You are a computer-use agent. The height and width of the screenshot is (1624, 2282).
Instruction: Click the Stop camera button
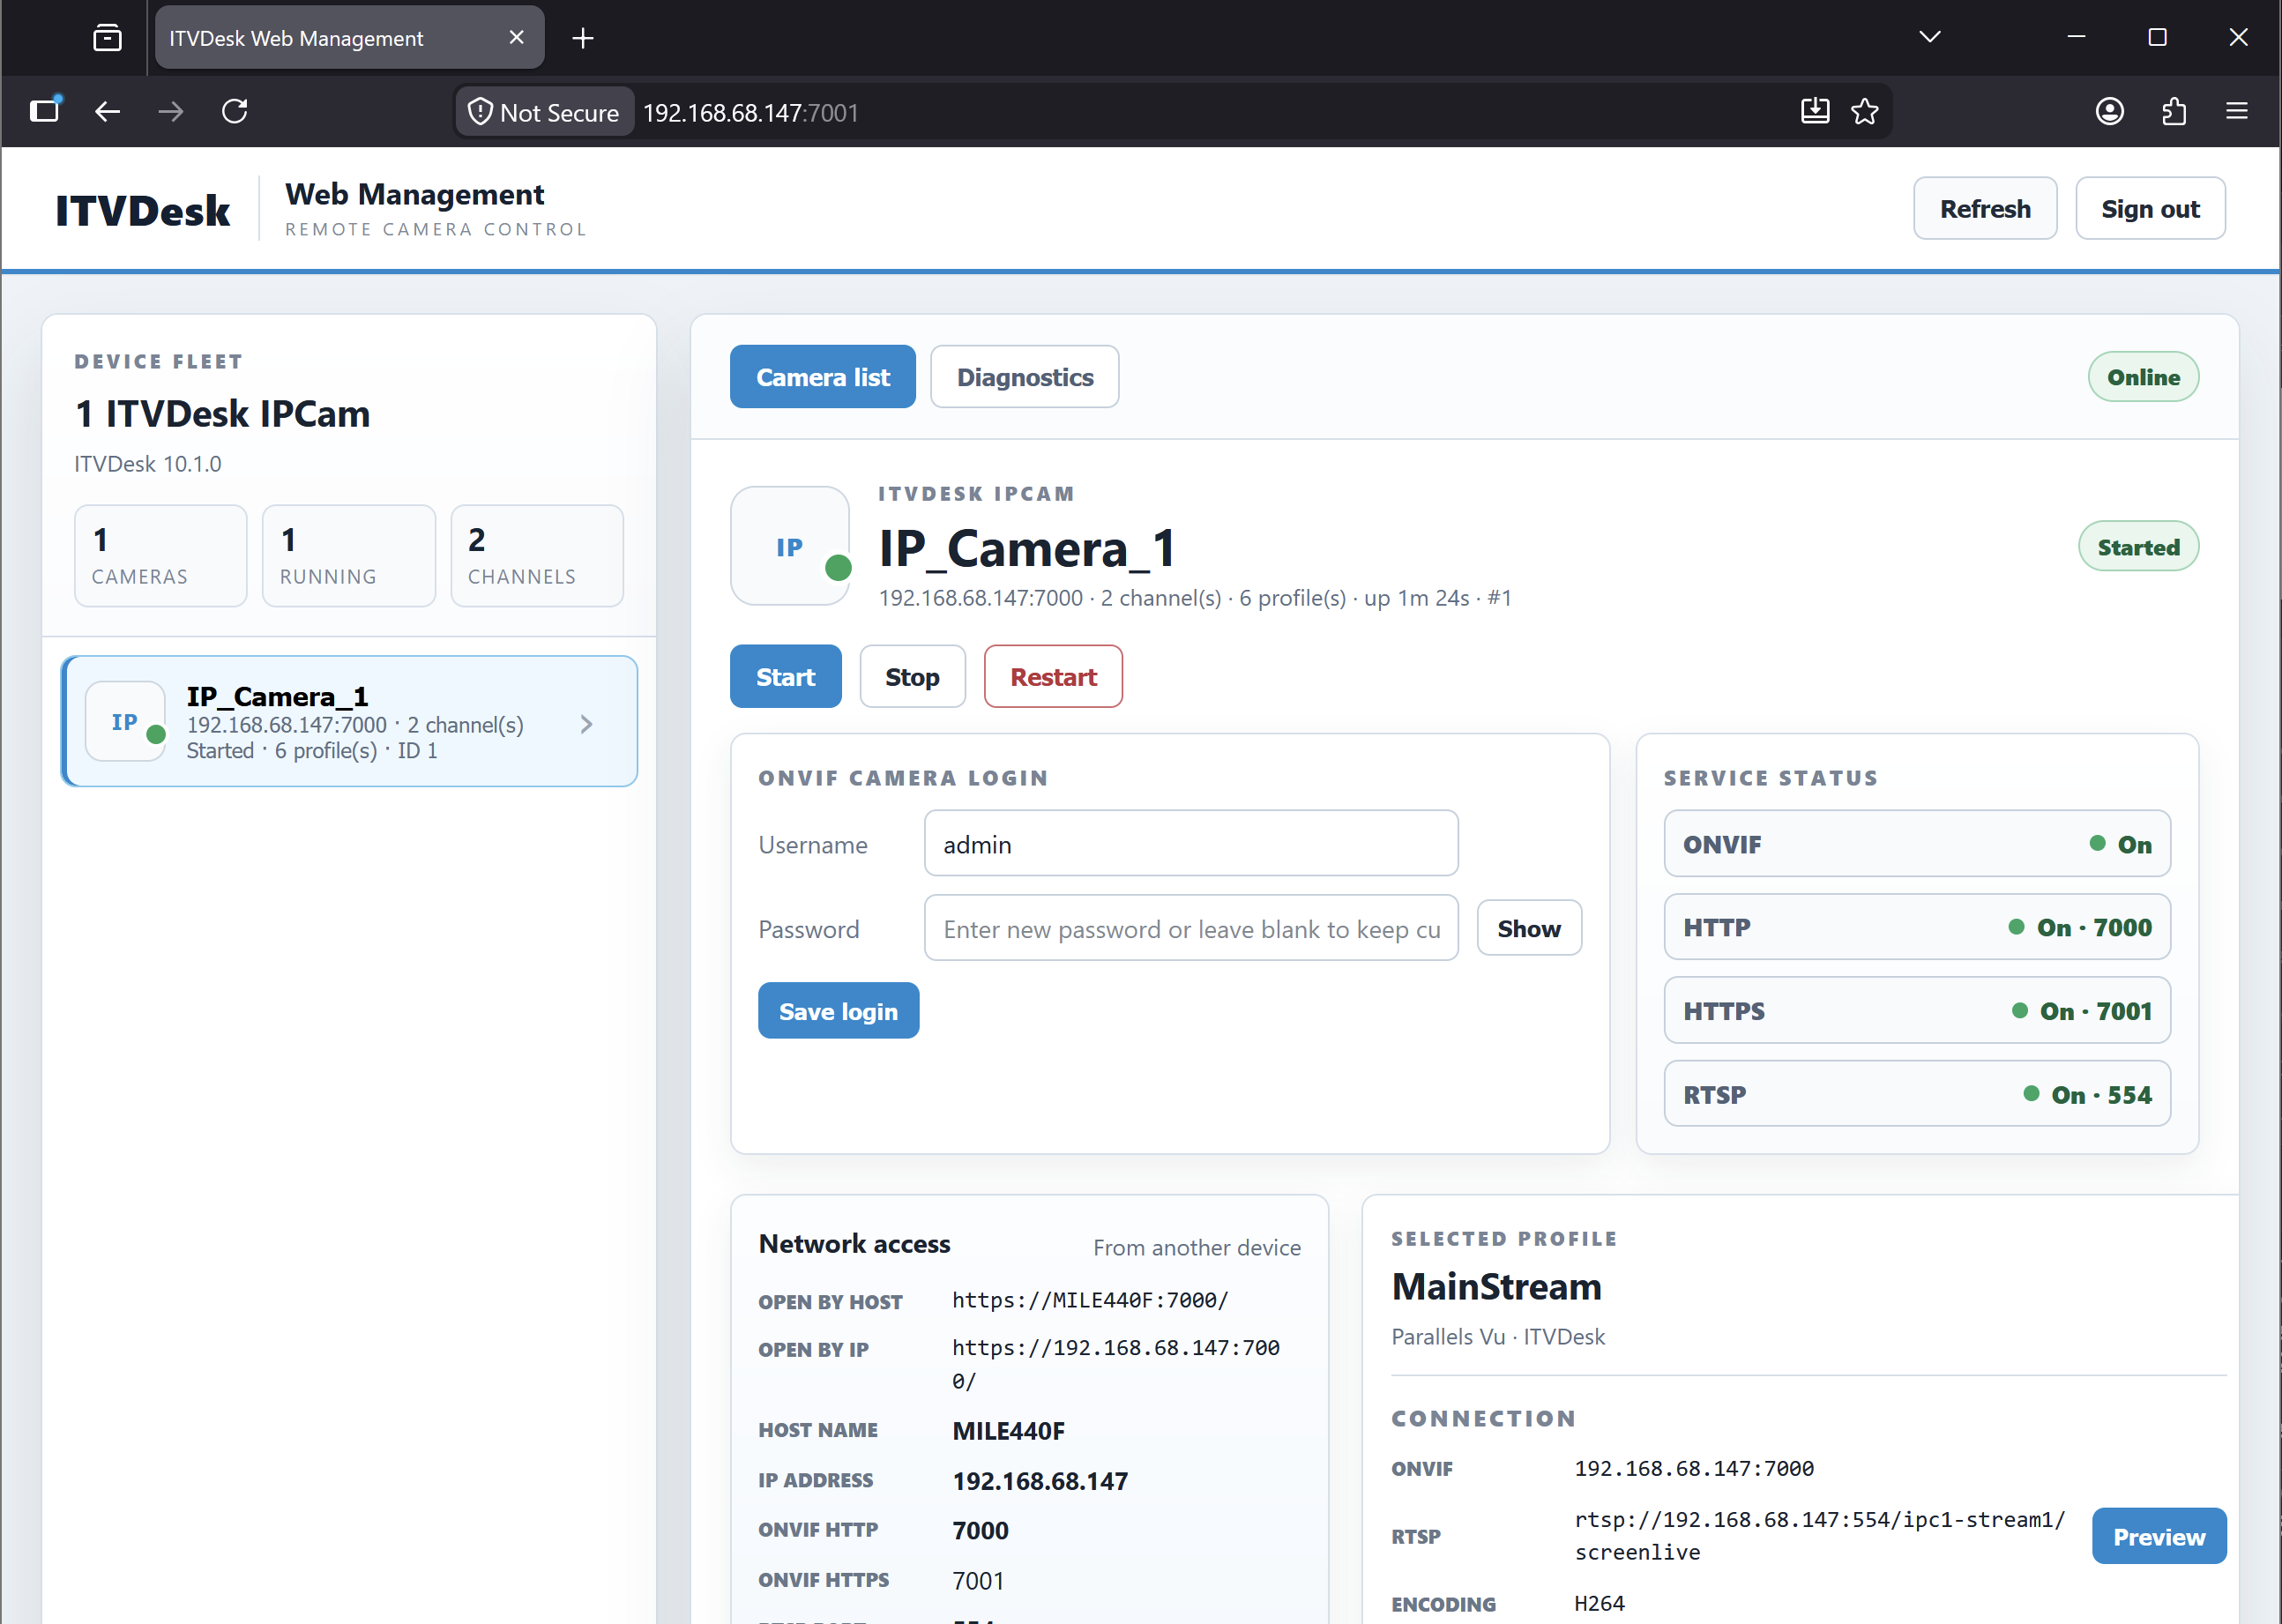point(912,677)
